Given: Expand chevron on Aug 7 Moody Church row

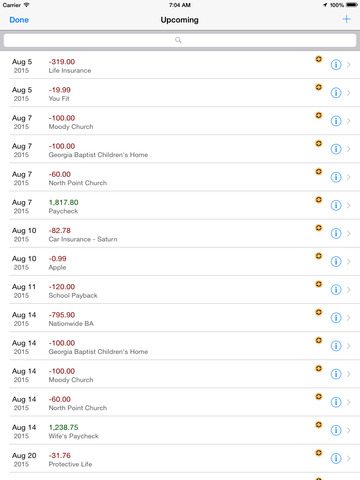Looking at the screenshot, I should tap(349, 121).
